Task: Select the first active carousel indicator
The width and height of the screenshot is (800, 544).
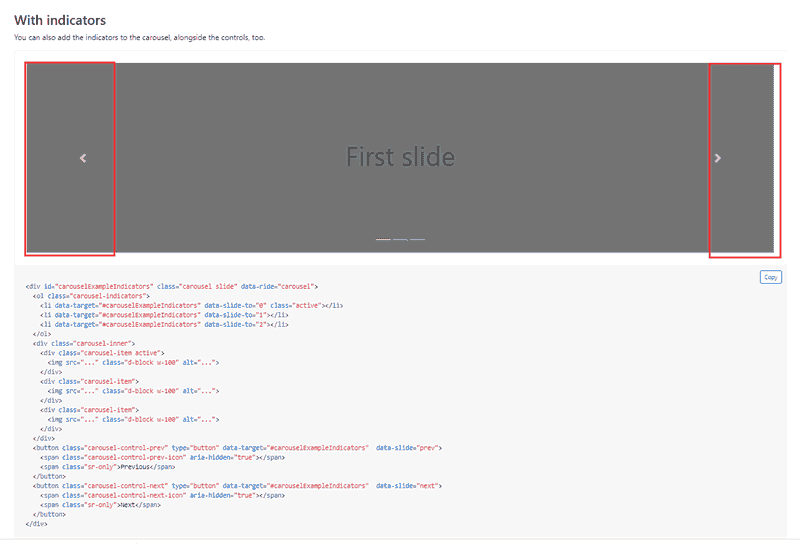Action: point(383,239)
